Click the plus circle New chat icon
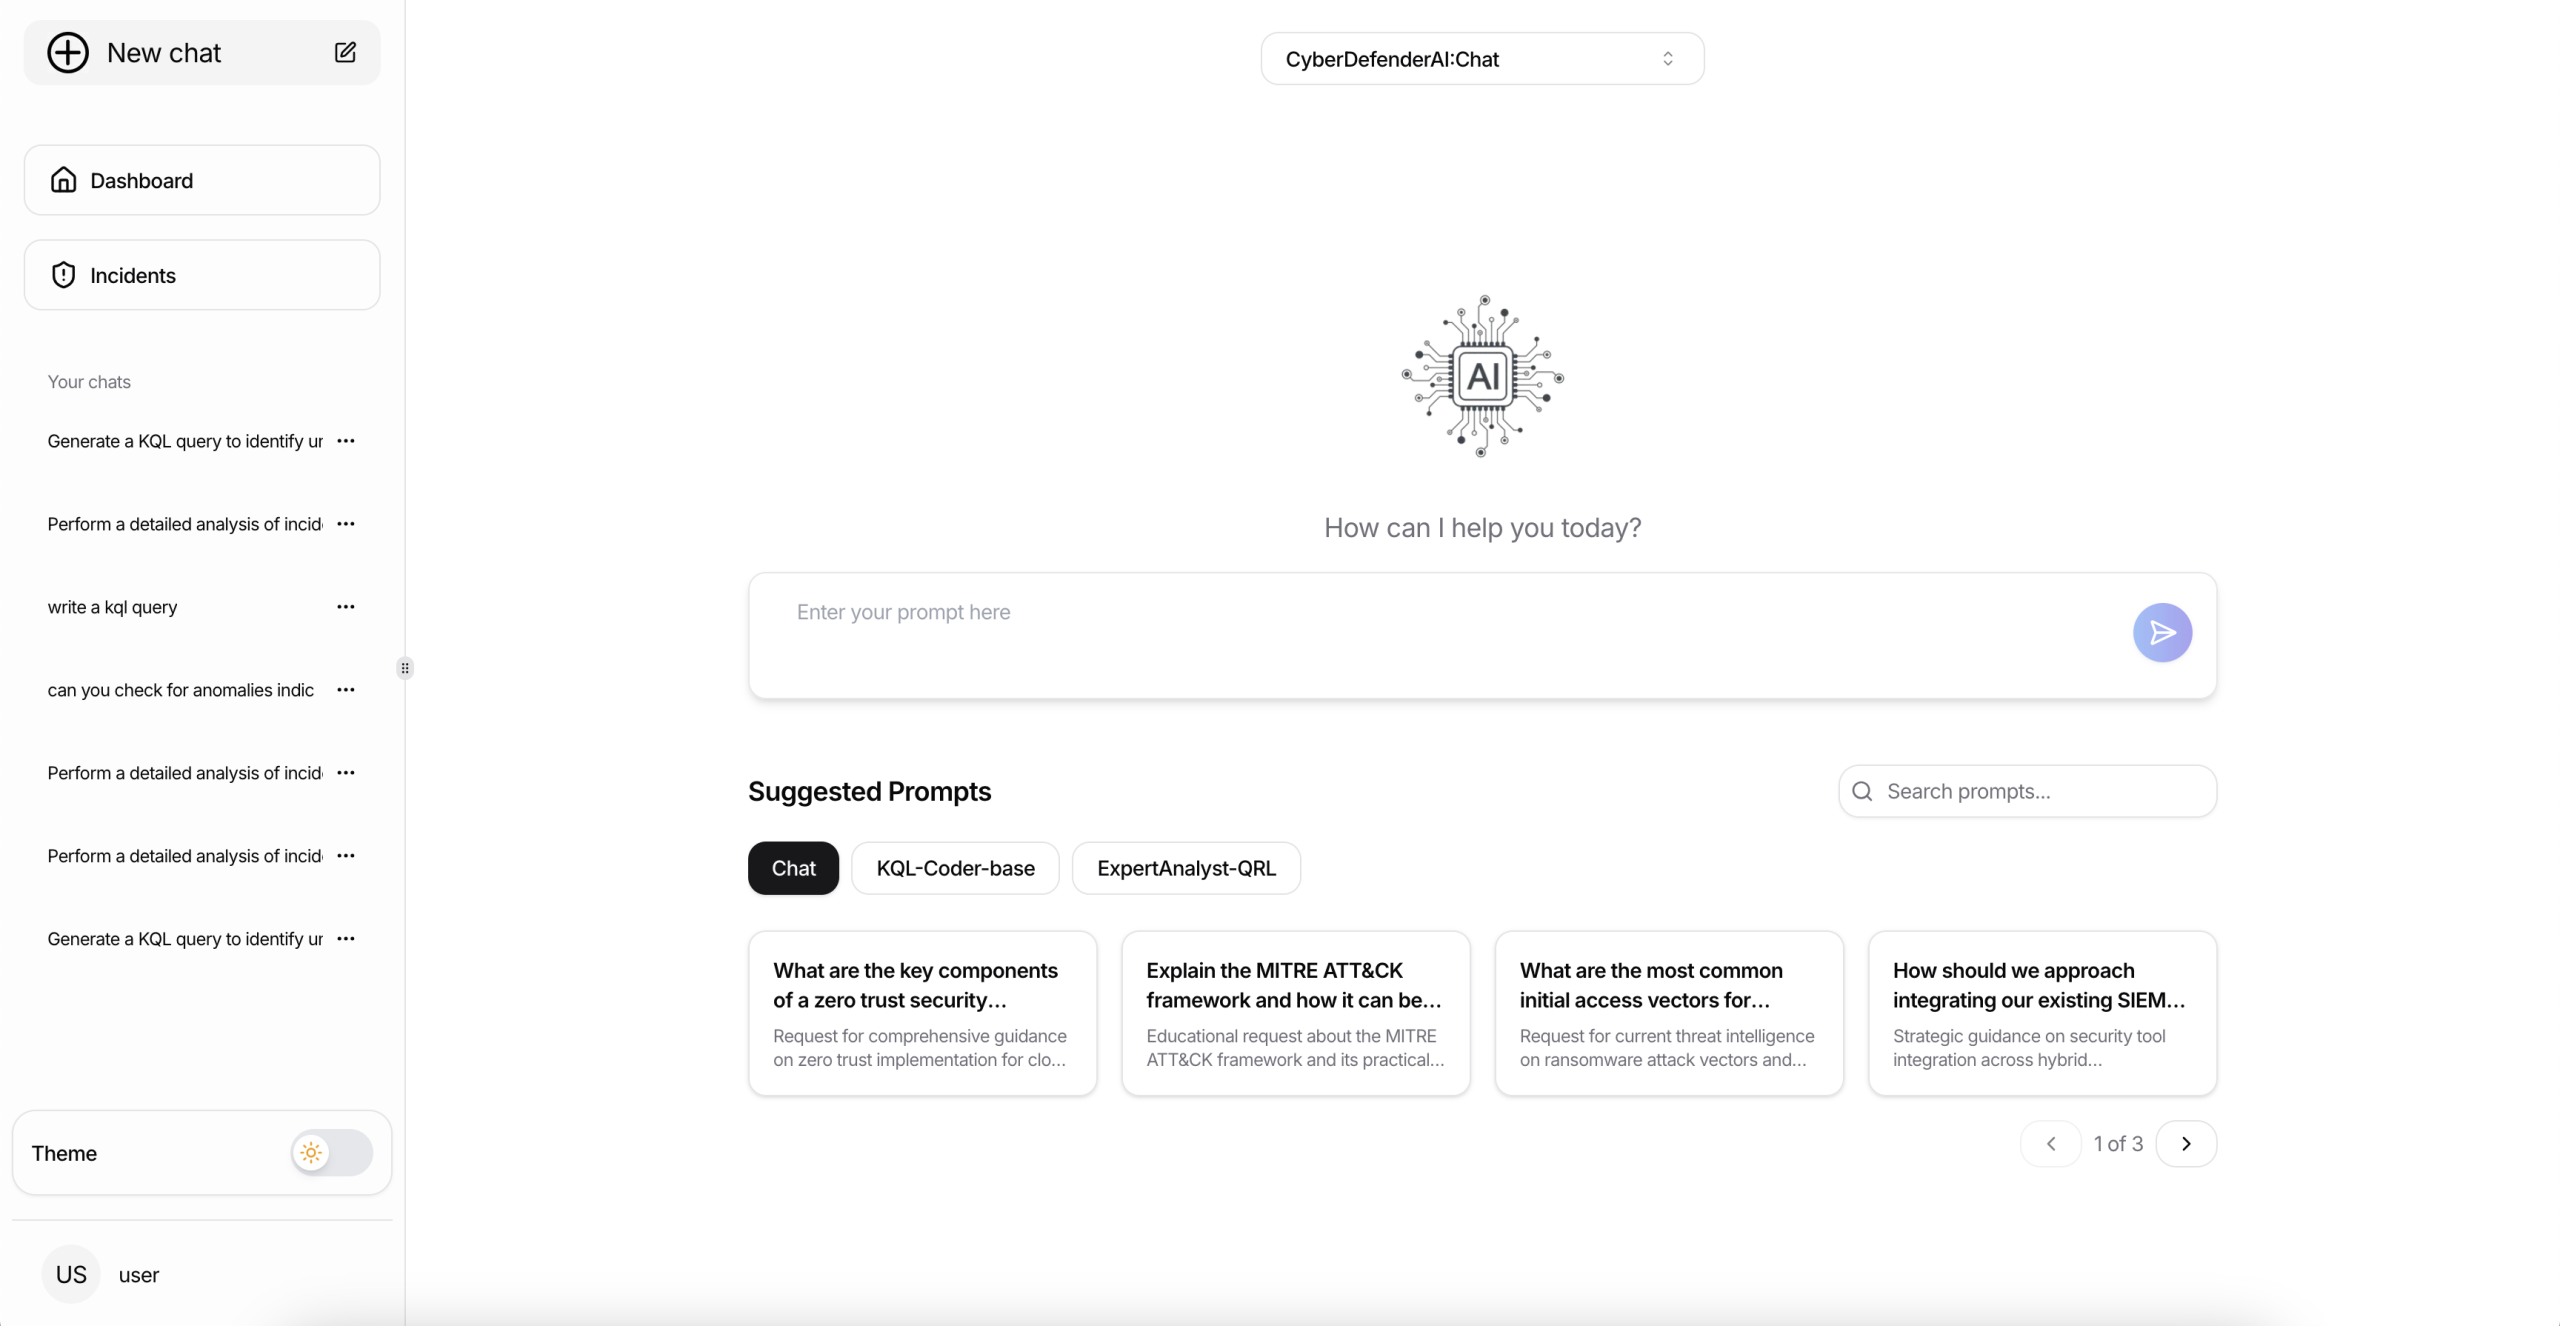The height and width of the screenshot is (1326, 2560). click(68, 53)
